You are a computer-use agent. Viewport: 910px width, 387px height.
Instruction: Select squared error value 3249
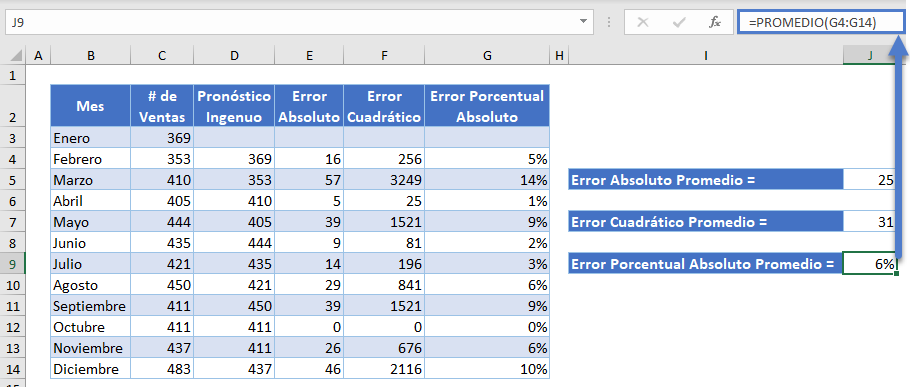click(384, 180)
